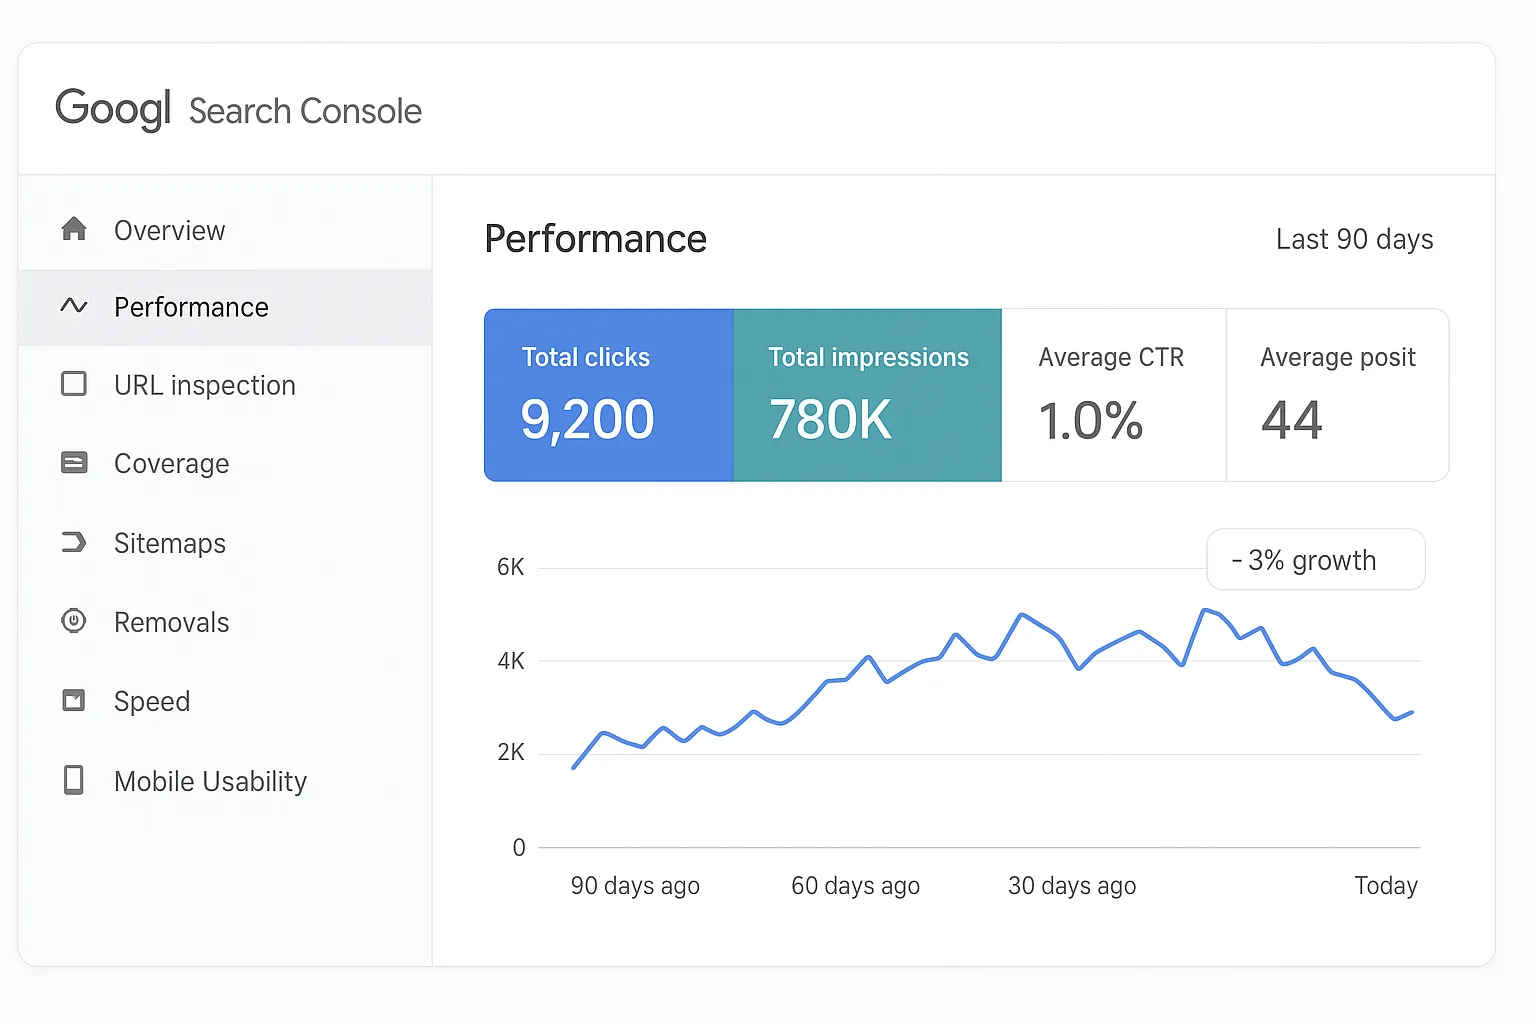The height and width of the screenshot is (1024, 1536).
Task: Click the URL inspection icon
Action: click(75, 384)
